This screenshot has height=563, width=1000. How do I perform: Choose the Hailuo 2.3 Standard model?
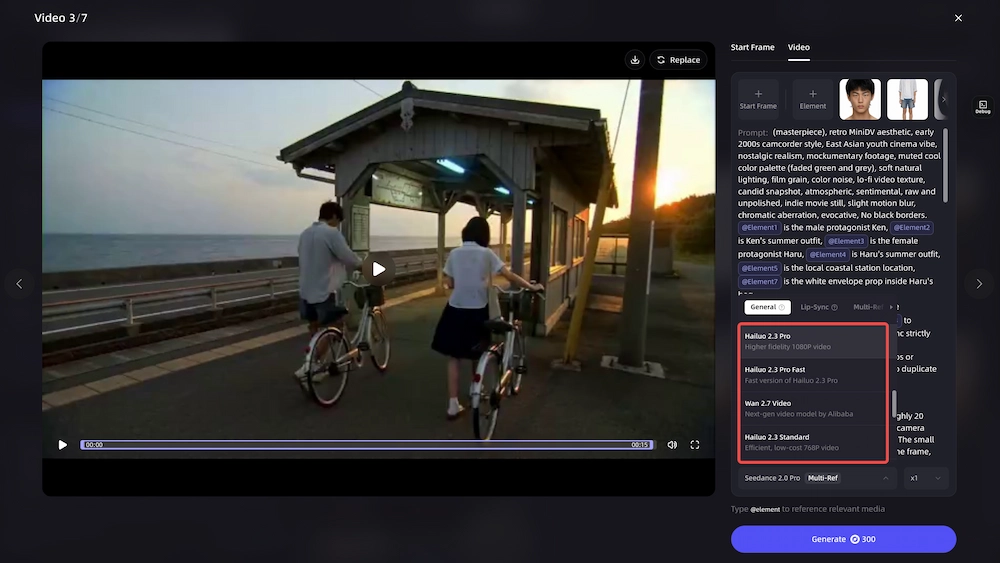[x=812, y=442]
